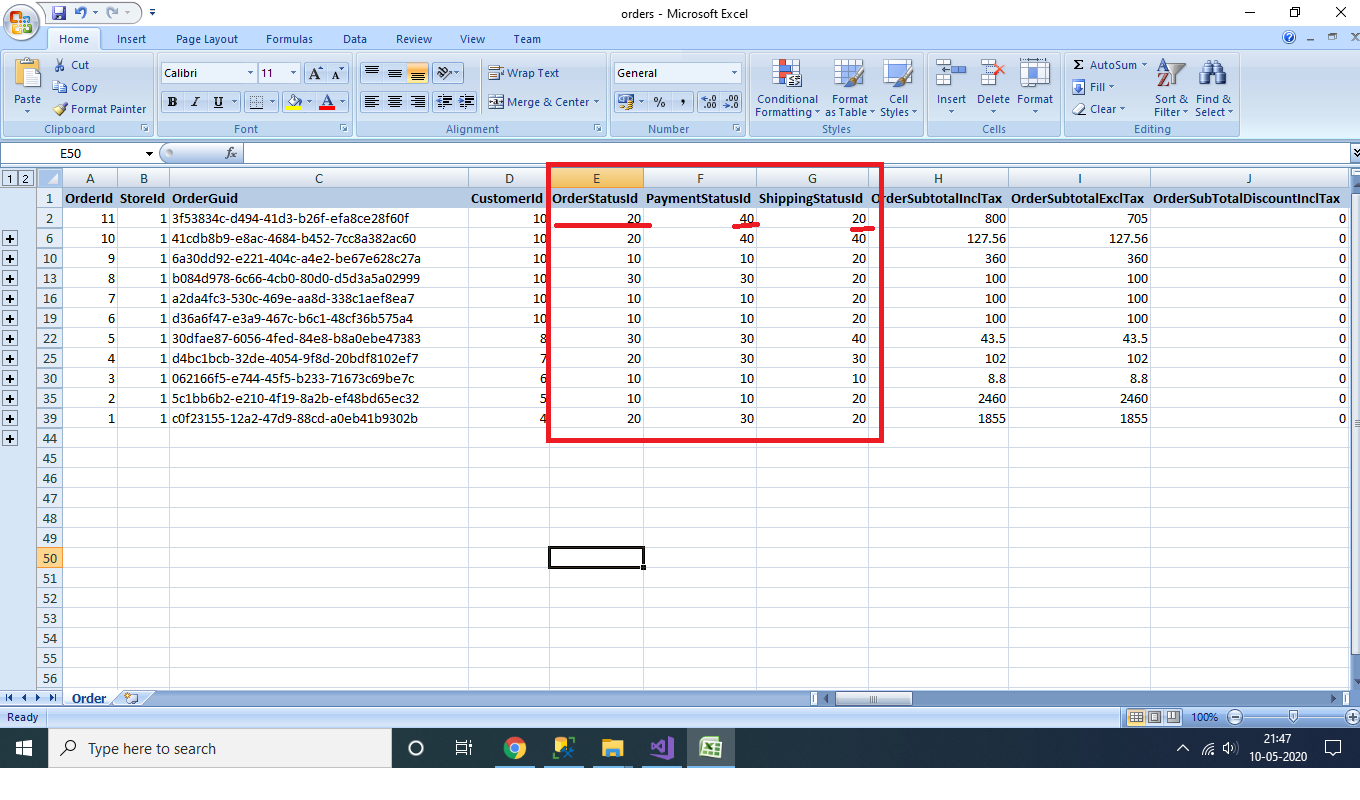Screen dimensions: 1360x800
Task: Open the font color red swatch
Action: click(x=327, y=102)
